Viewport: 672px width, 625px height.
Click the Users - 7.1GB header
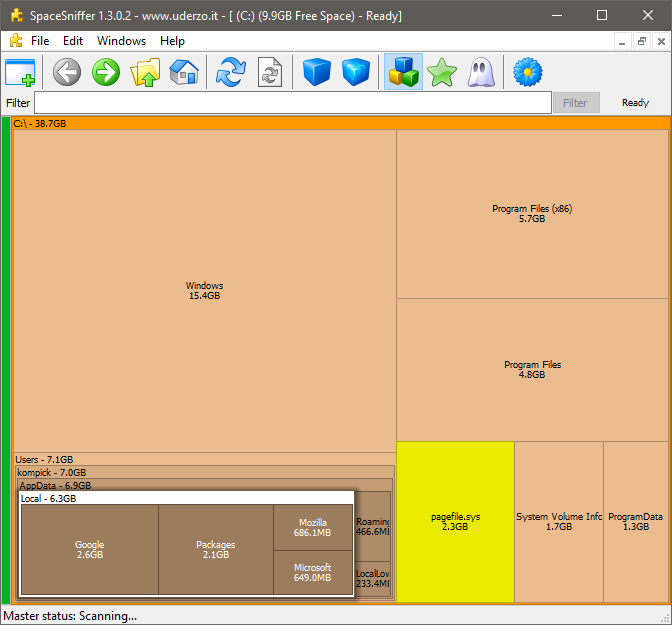tap(204, 460)
